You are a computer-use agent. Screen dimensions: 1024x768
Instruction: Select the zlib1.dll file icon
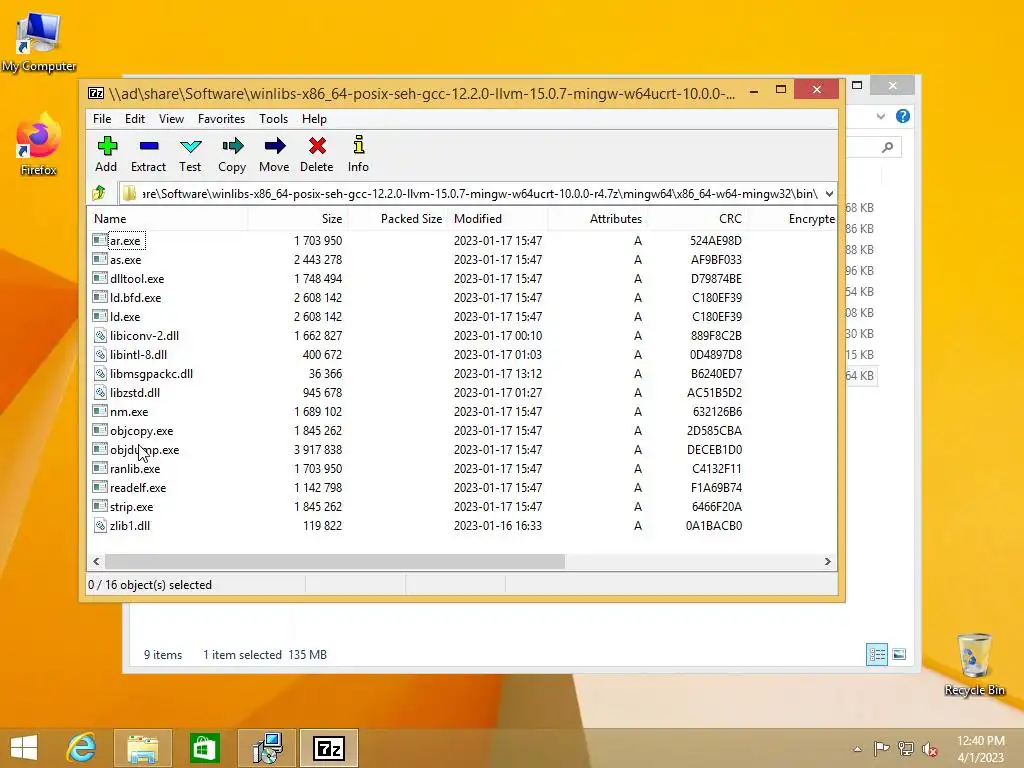click(x=100, y=526)
